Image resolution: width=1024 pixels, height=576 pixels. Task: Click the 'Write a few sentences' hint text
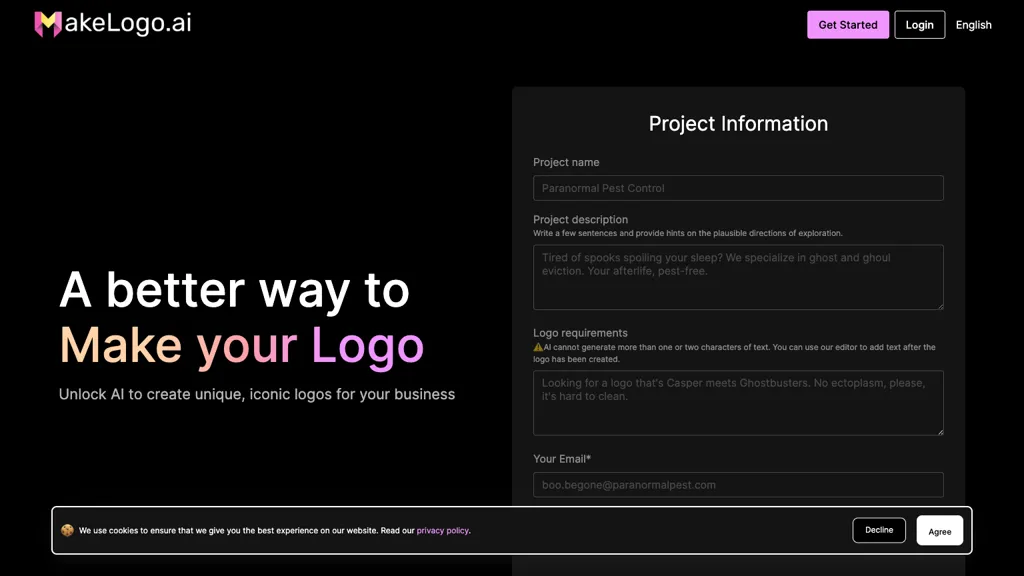click(688, 233)
